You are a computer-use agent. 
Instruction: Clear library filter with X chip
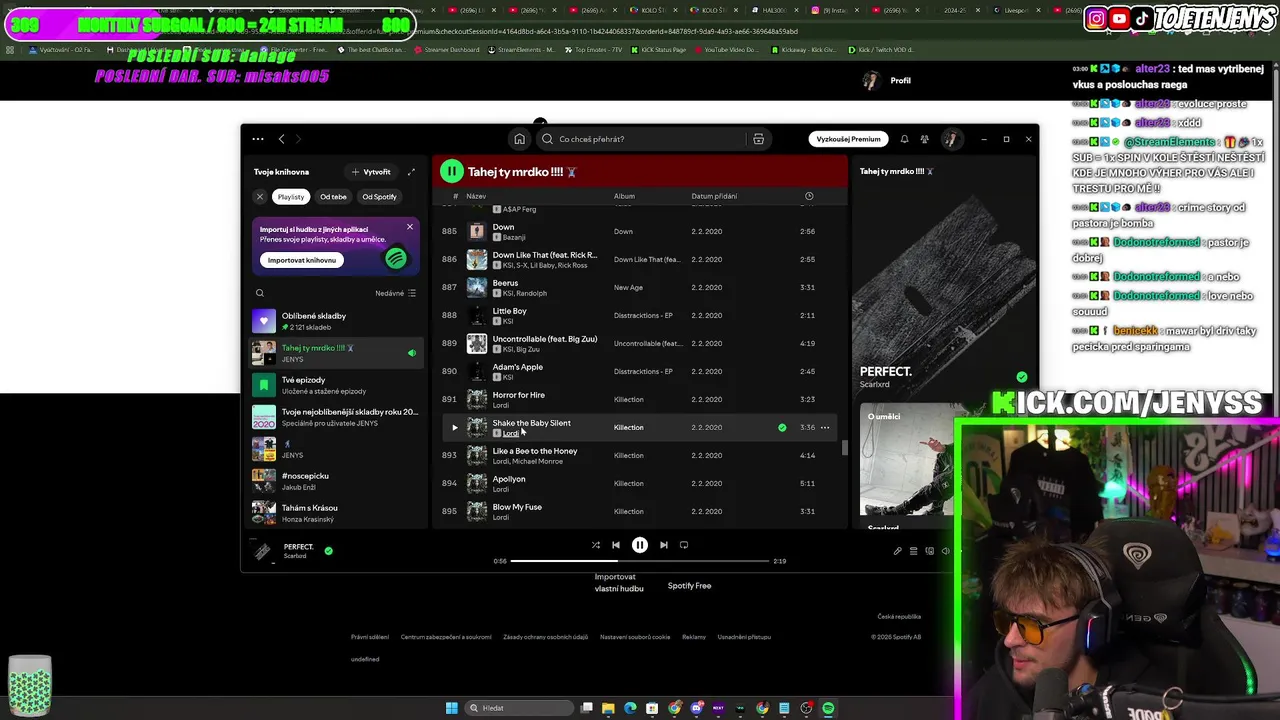click(260, 197)
